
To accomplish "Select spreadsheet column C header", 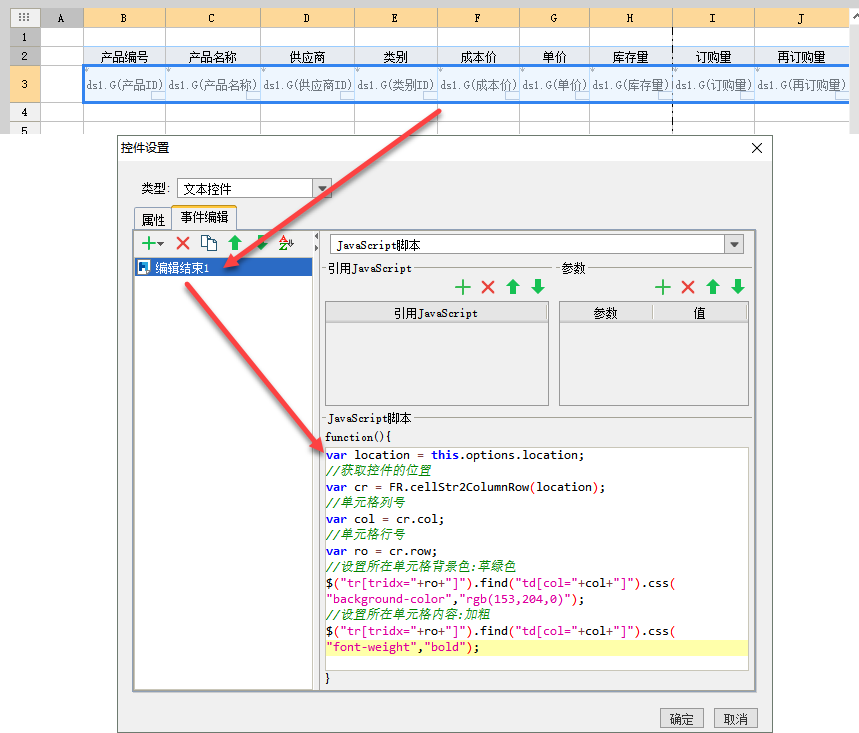I will (x=213, y=18).
